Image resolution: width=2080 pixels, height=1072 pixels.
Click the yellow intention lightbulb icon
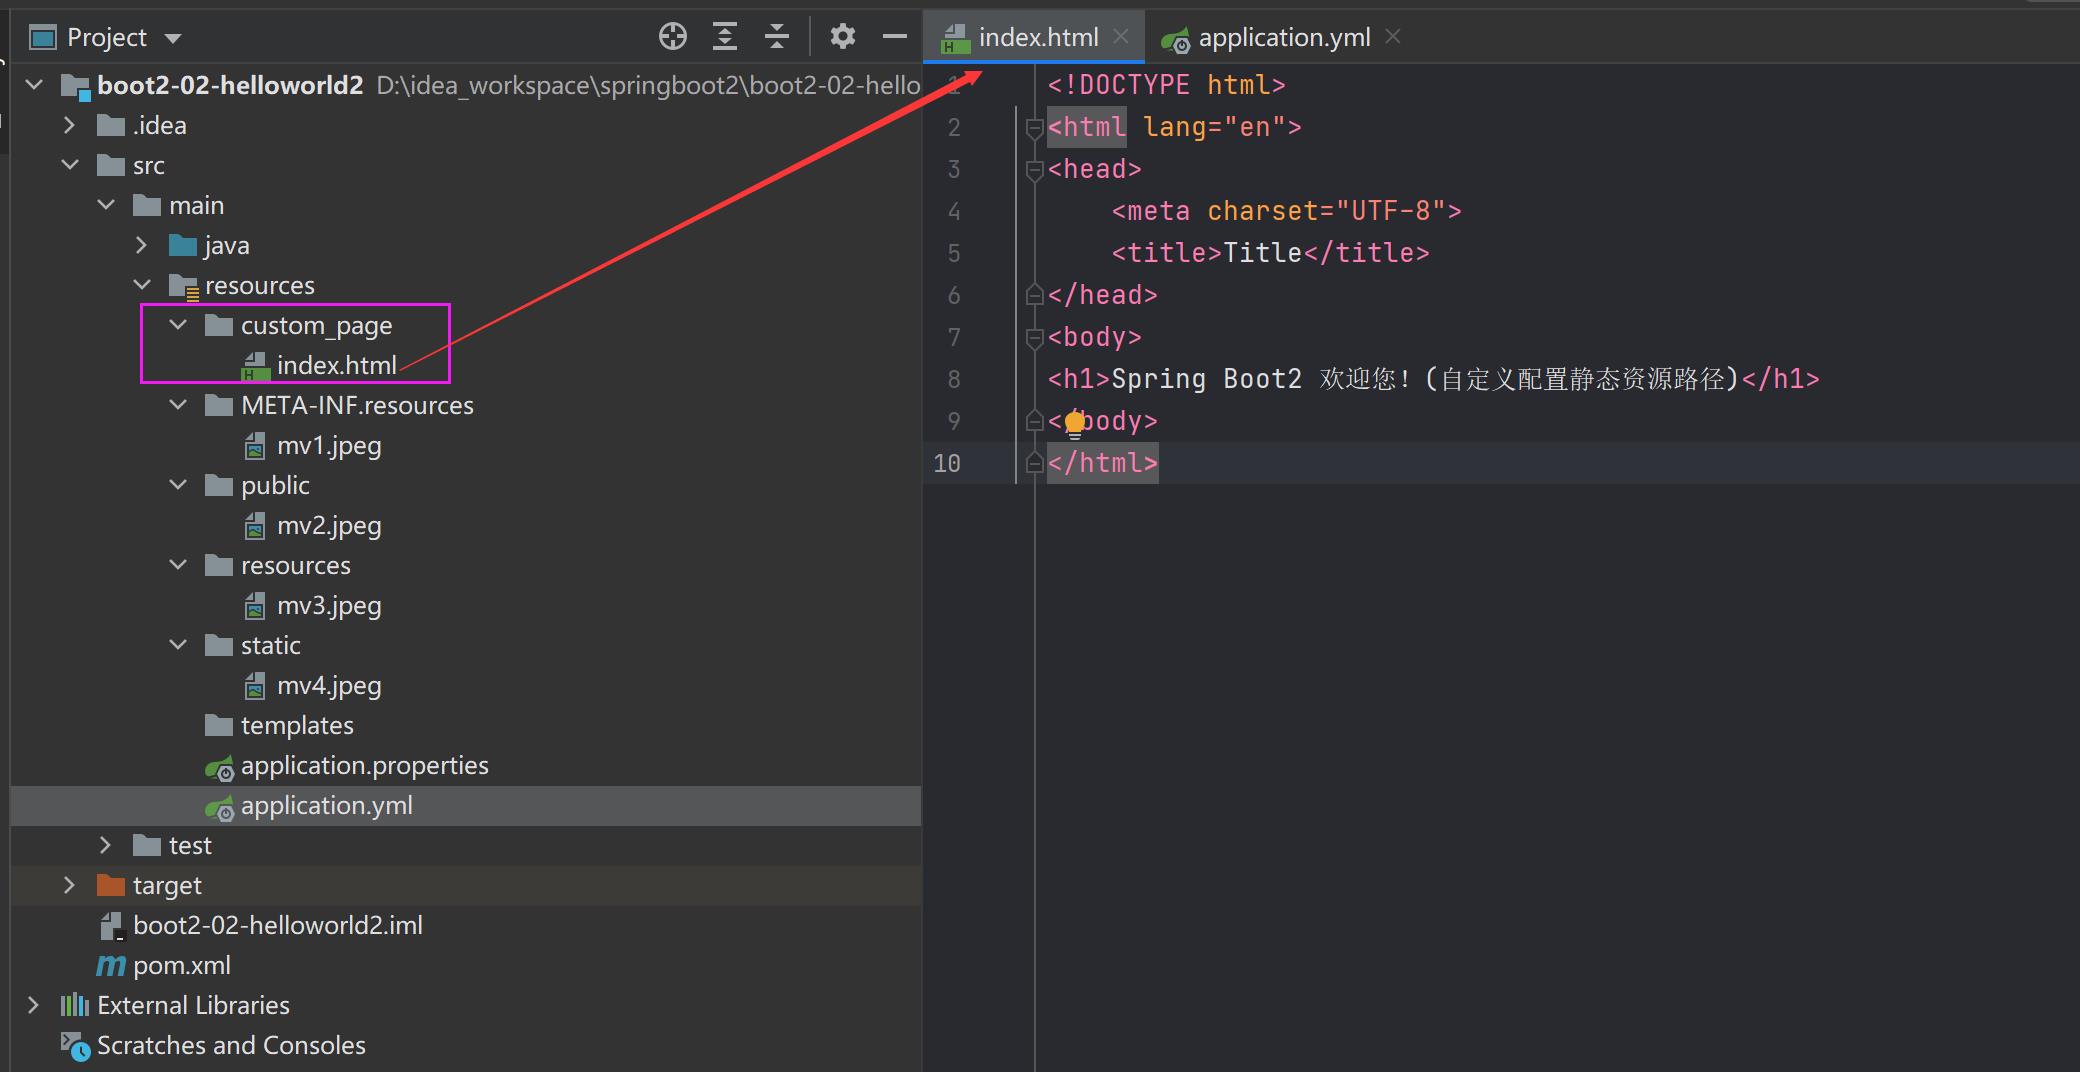point(1075,424)
